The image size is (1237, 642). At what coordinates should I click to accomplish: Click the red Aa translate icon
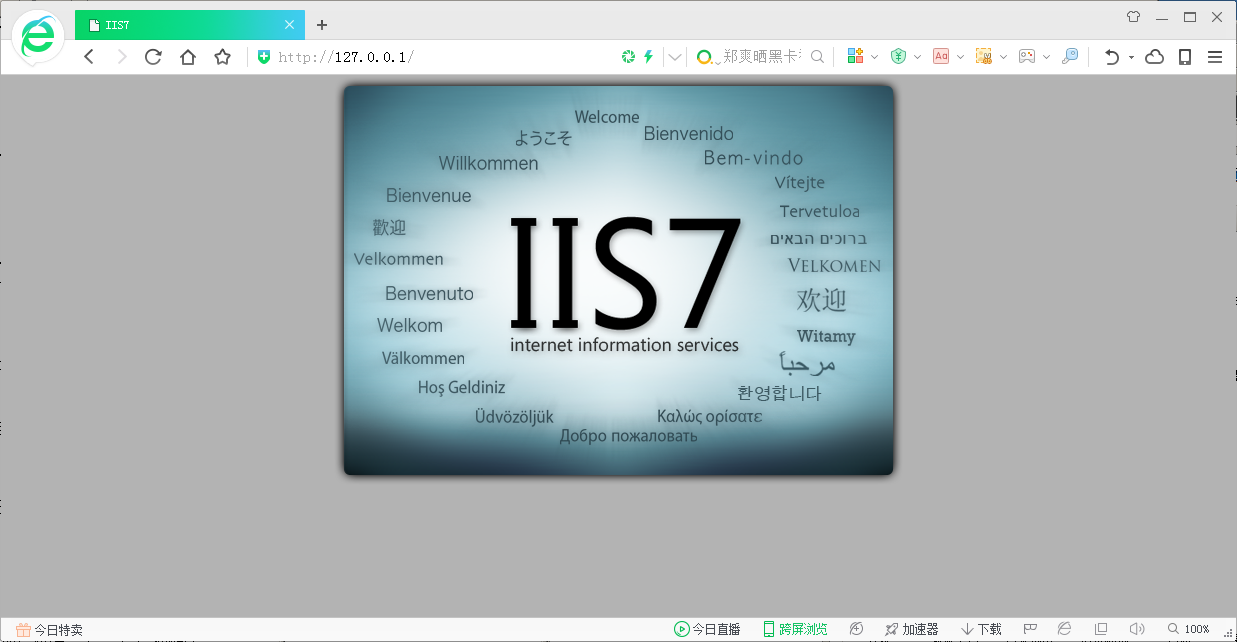941,57
